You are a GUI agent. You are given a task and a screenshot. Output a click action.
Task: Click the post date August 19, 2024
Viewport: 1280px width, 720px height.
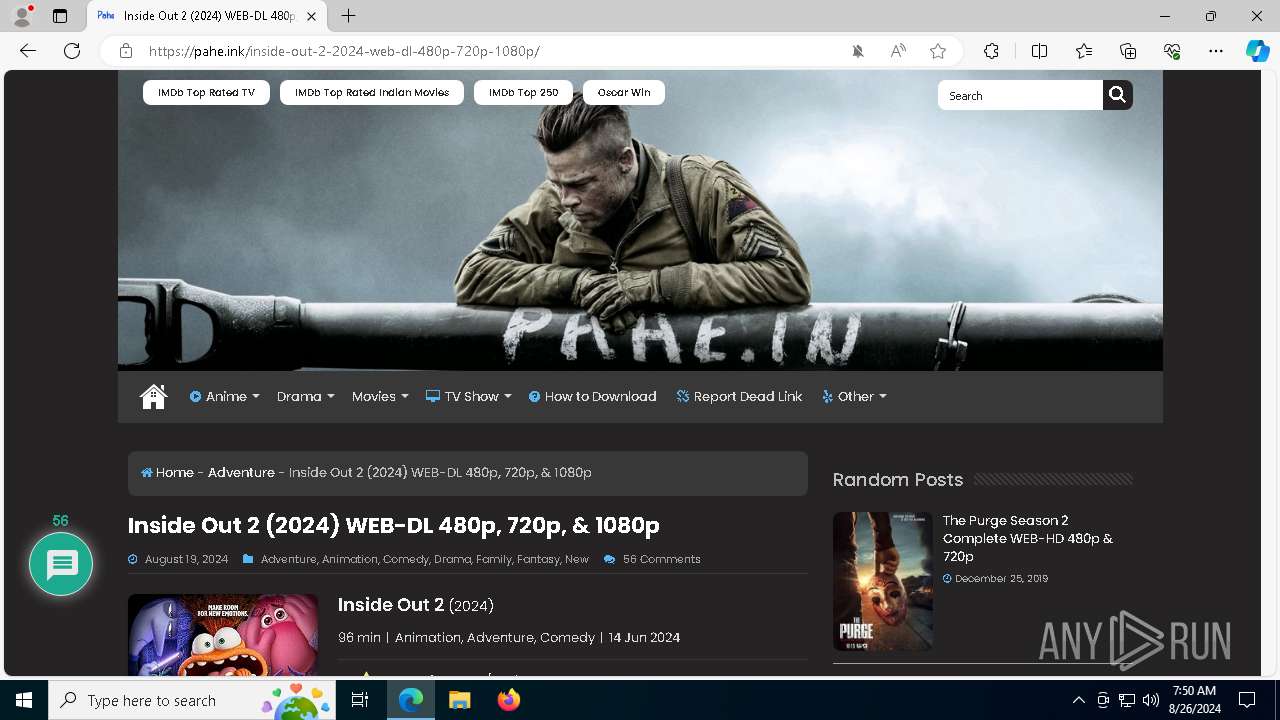(x=186, y=559)
